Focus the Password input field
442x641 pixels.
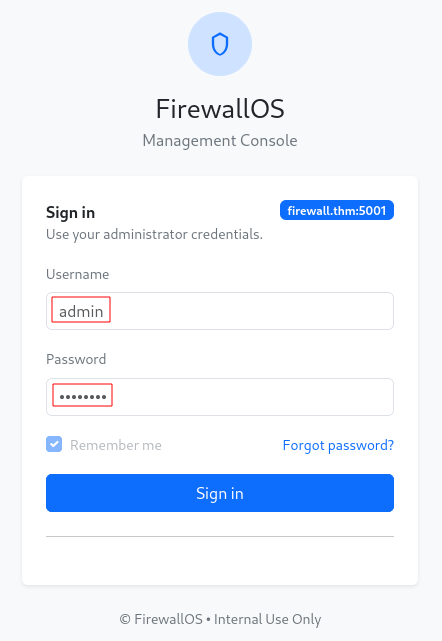[x=220, y=397]
